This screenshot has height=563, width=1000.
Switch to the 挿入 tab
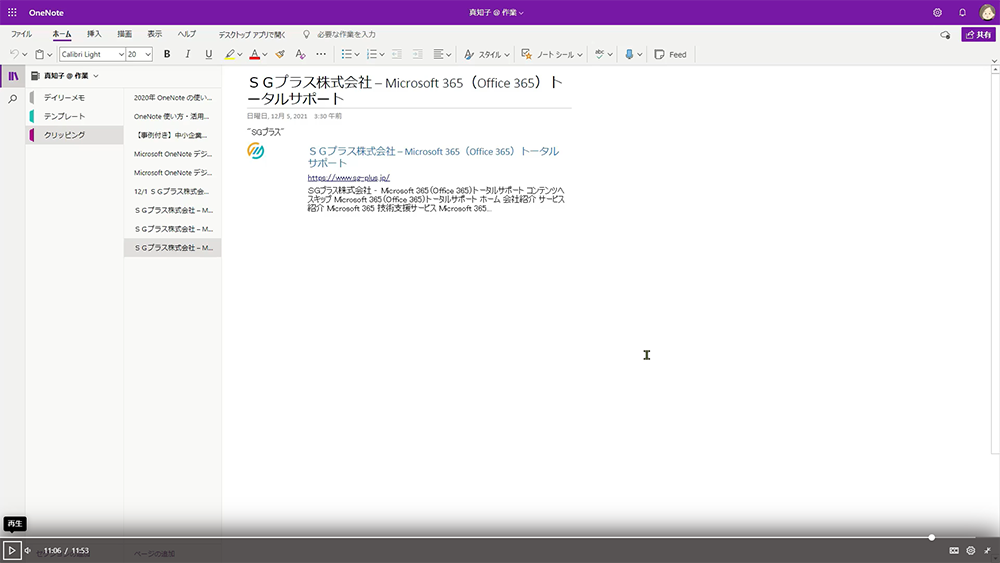click(94, 34)
